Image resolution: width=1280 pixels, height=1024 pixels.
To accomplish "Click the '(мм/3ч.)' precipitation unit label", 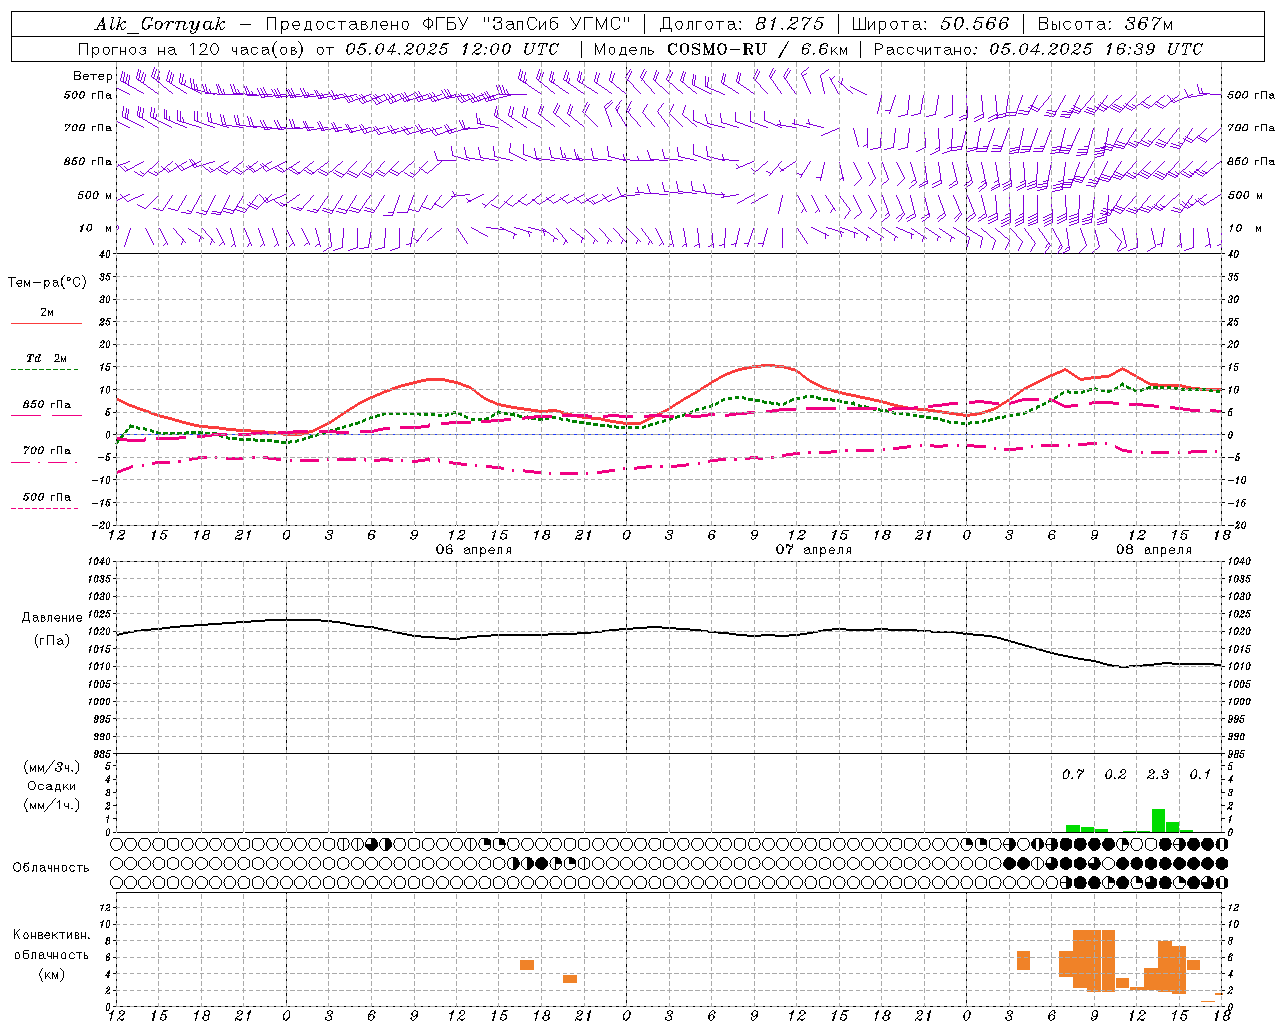I will tap(51, 767).
